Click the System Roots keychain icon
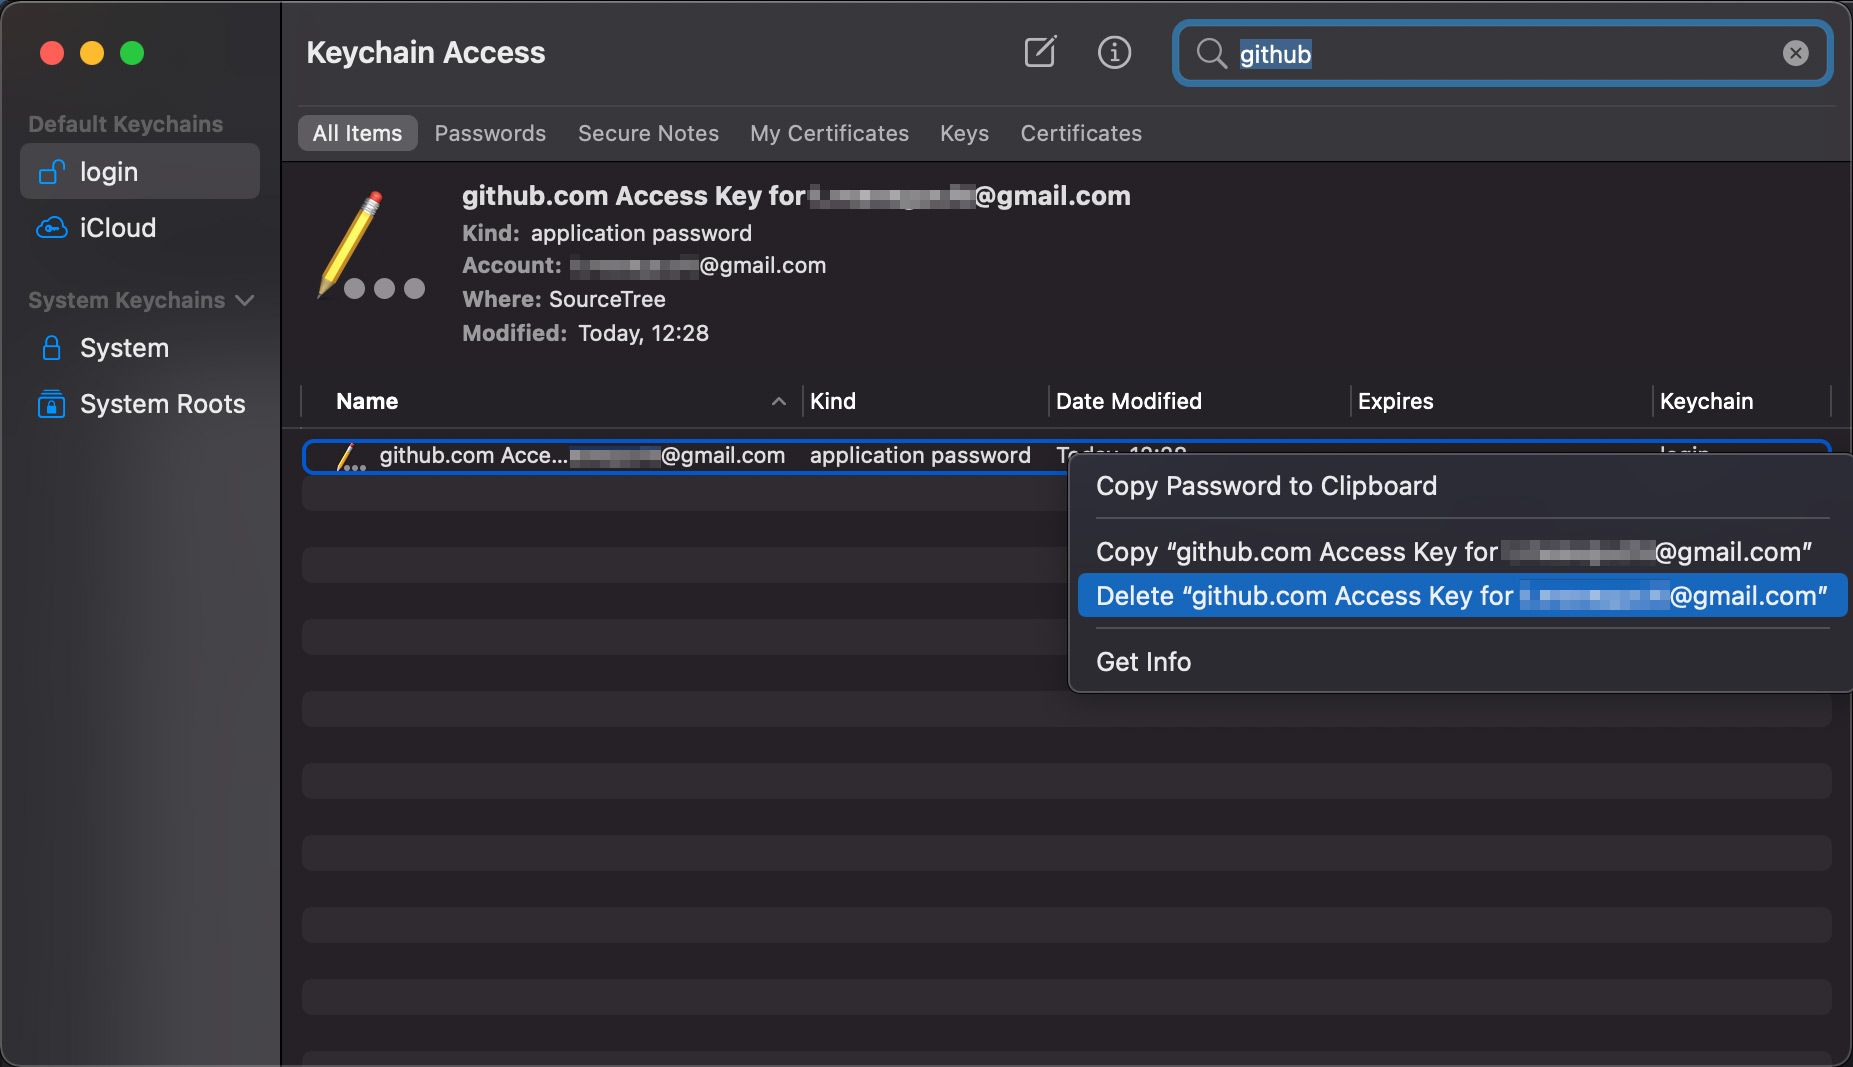 click(x=52, y=404)
